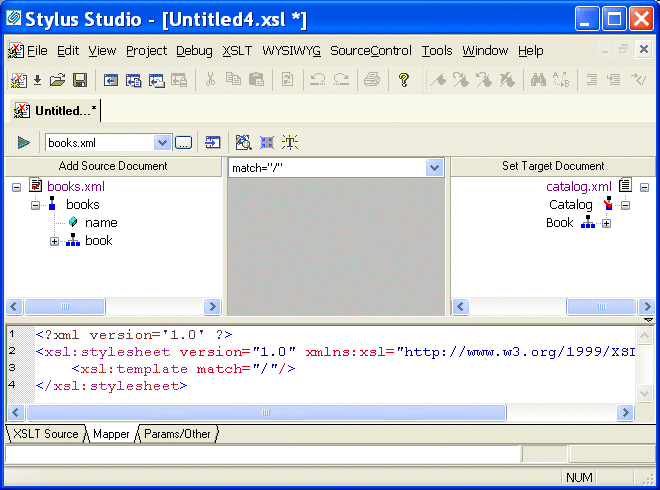Click the Open file folder icon
This screenshot has height=490, width=660.
pyautogui.click(x=58, y=80)
